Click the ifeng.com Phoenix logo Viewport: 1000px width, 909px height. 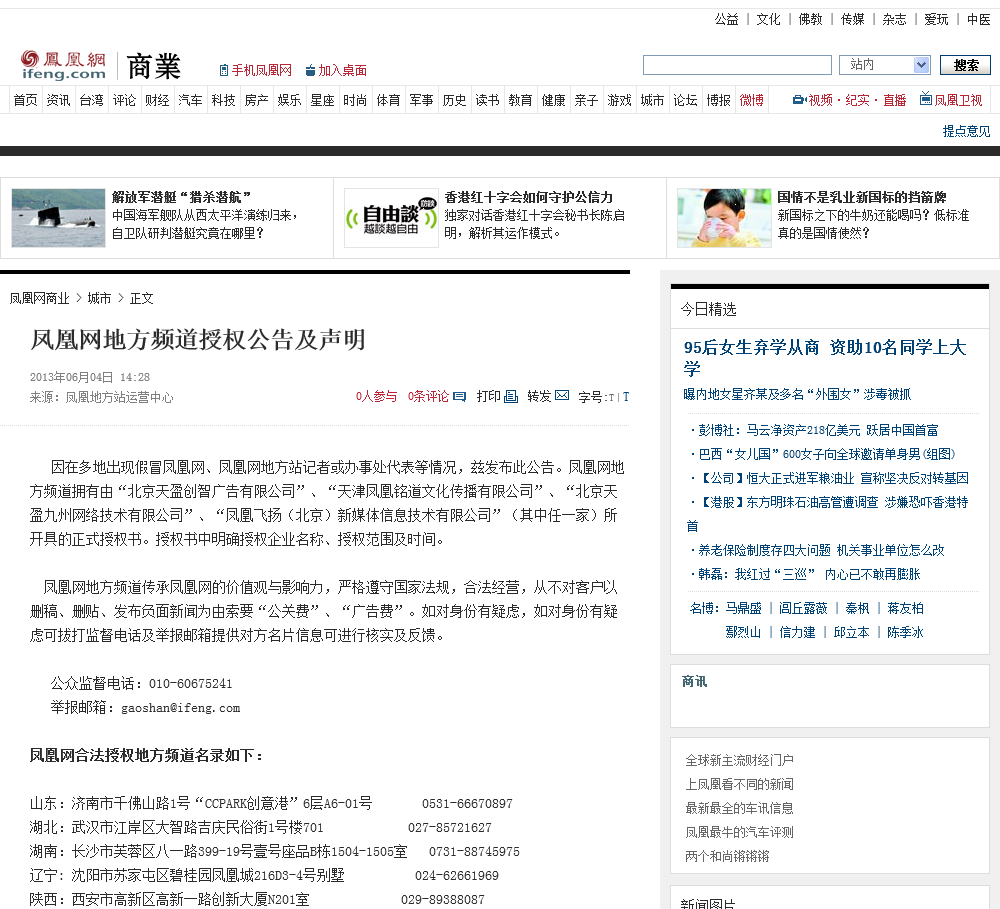[x=63, y=66]
